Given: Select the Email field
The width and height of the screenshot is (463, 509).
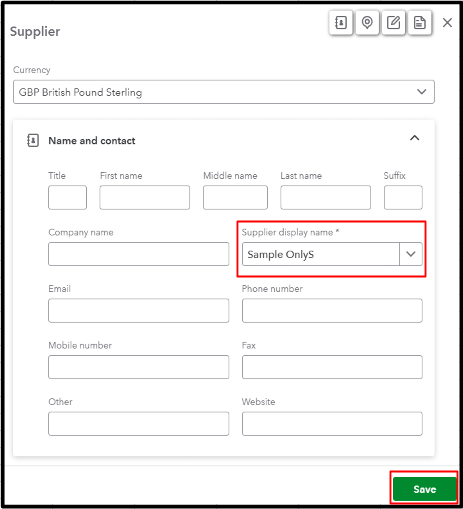Looking at the screenshot, I should [139, 311].
